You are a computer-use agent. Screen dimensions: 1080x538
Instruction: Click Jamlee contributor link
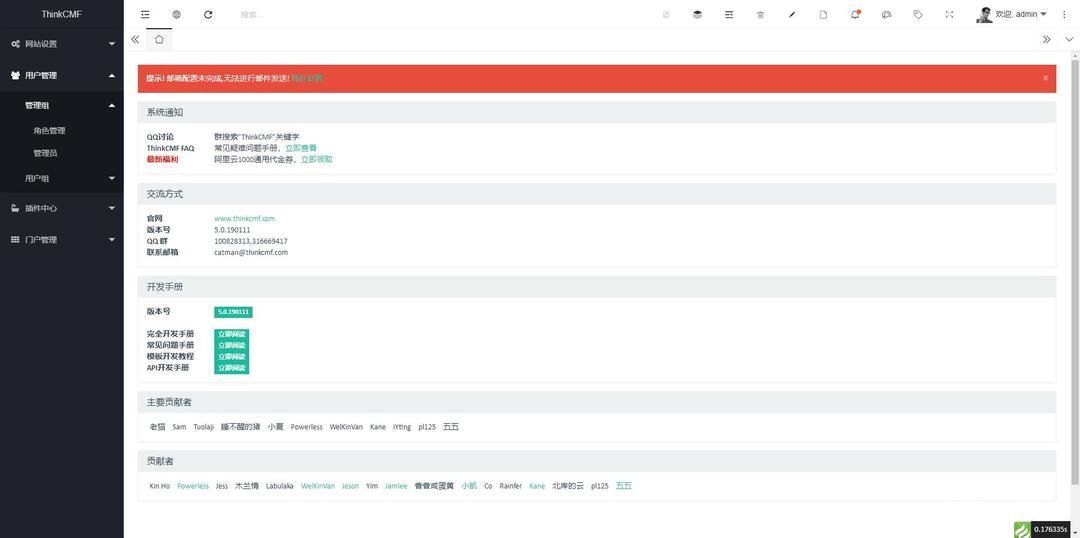pyautogui.click(x=396, y=486)
